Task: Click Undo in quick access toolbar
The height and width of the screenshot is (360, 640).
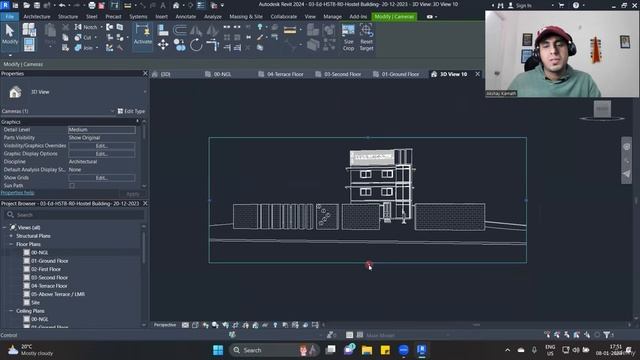Action: click(62, 5)
